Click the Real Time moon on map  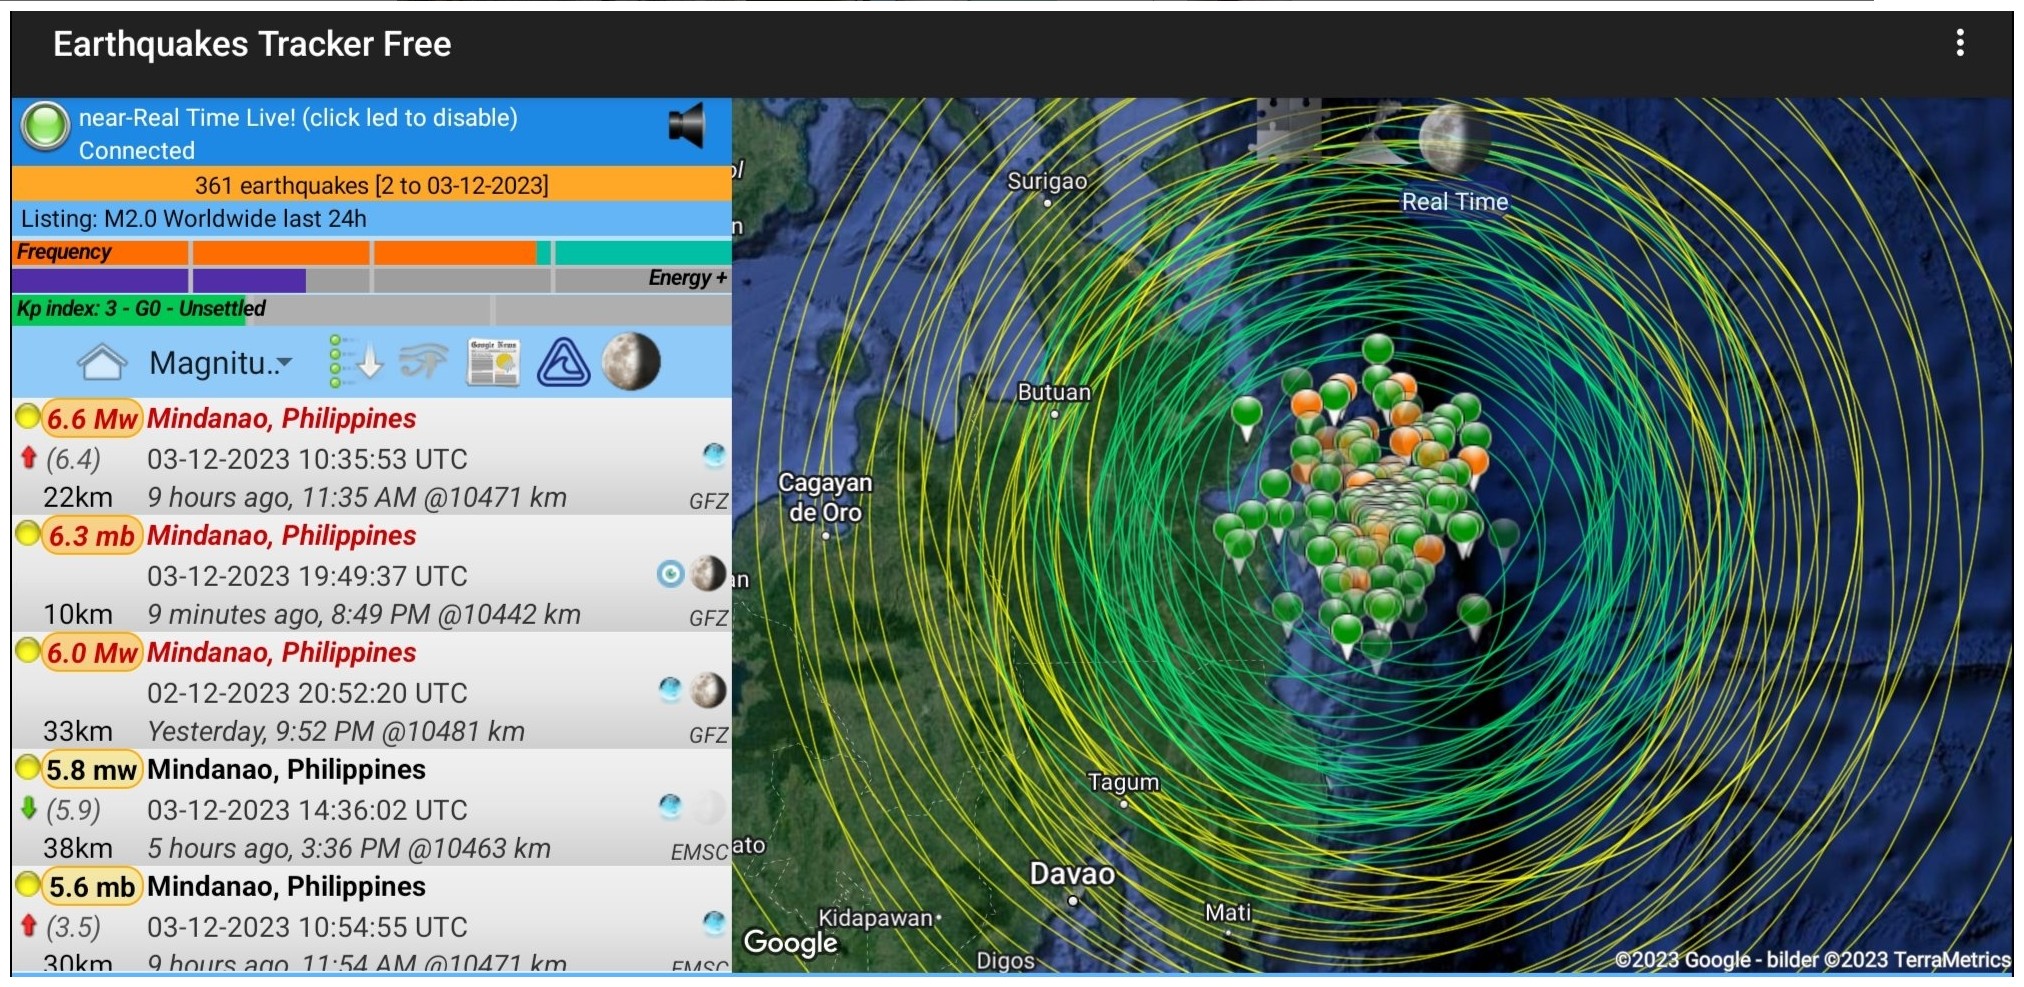1454,141
